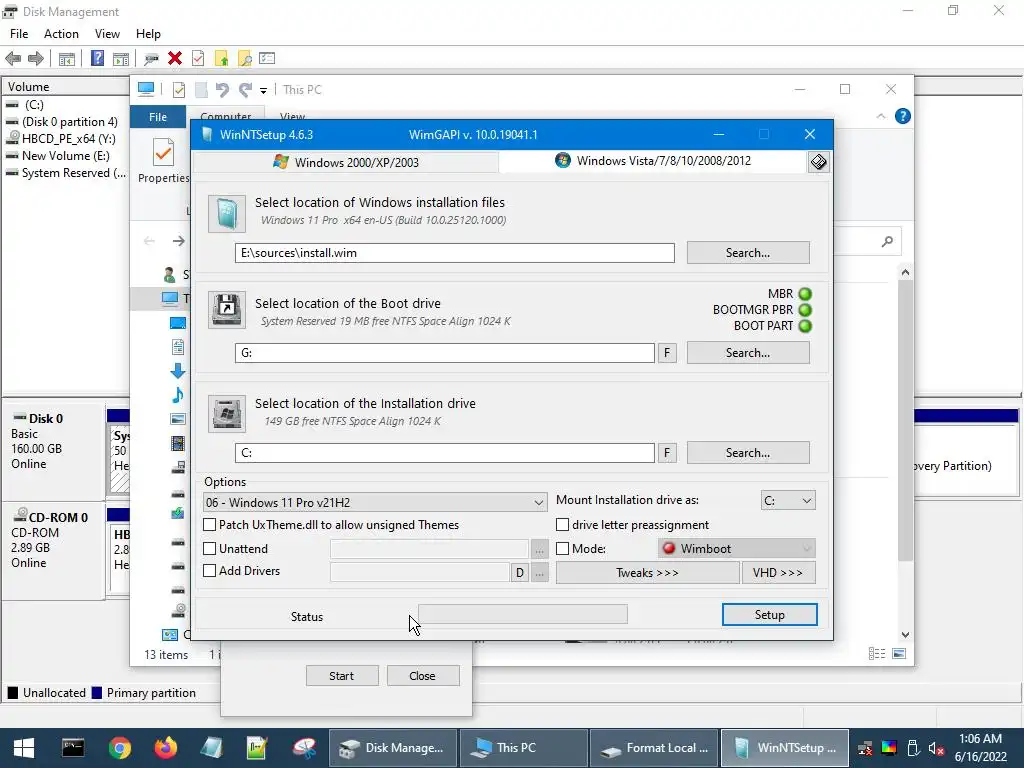Click the WinNTSetup options icon at top right
The height and width of the screenshot is (768, 1024).
coord(818,162)
